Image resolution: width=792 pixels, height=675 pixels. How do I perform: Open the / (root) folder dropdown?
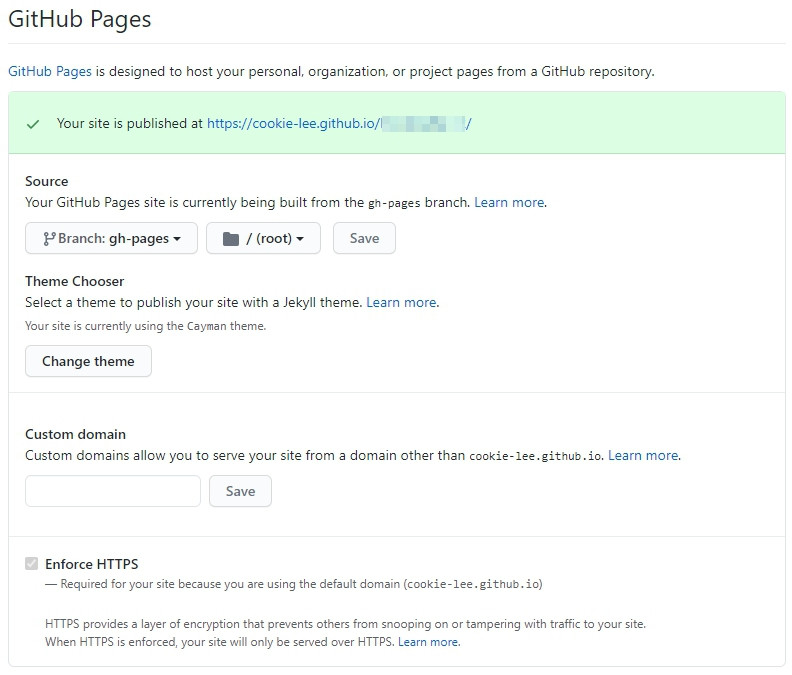coord(263,238)
